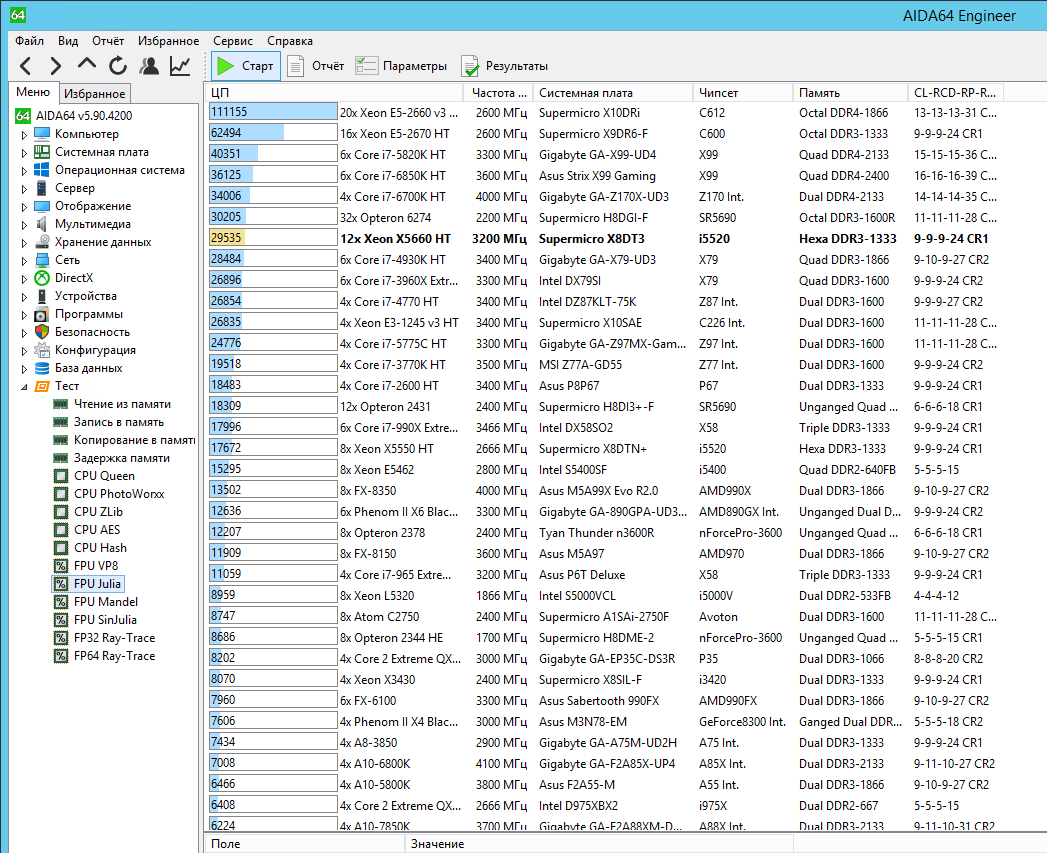
Task: Expand the Сеть tree node
Action: click(x=25, y=261)
